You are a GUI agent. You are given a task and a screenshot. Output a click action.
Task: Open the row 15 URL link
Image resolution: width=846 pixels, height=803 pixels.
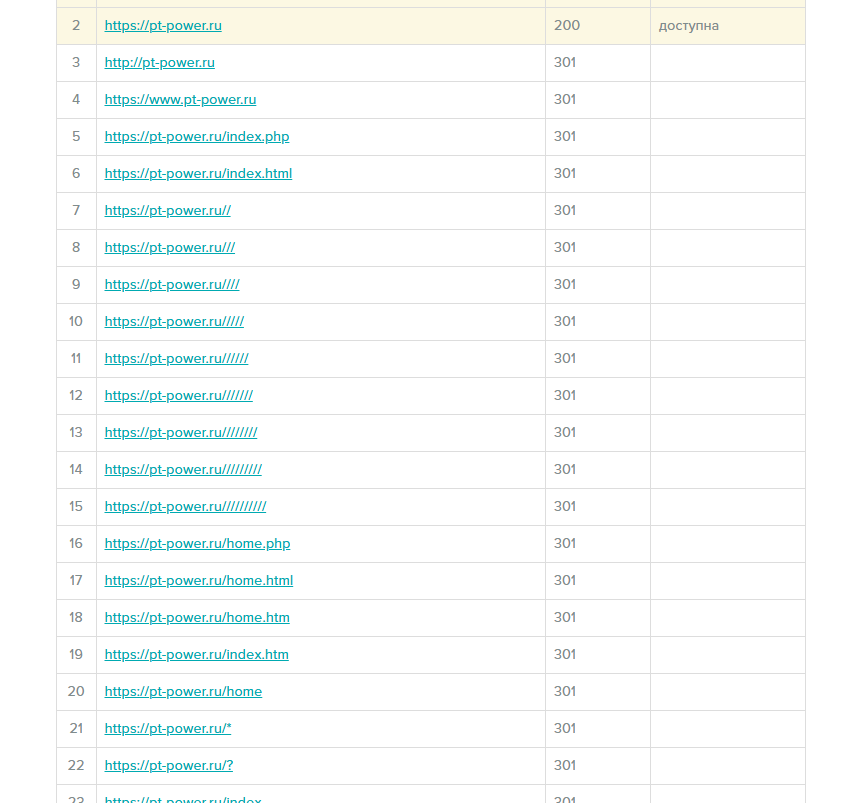(x=186, y=507)
